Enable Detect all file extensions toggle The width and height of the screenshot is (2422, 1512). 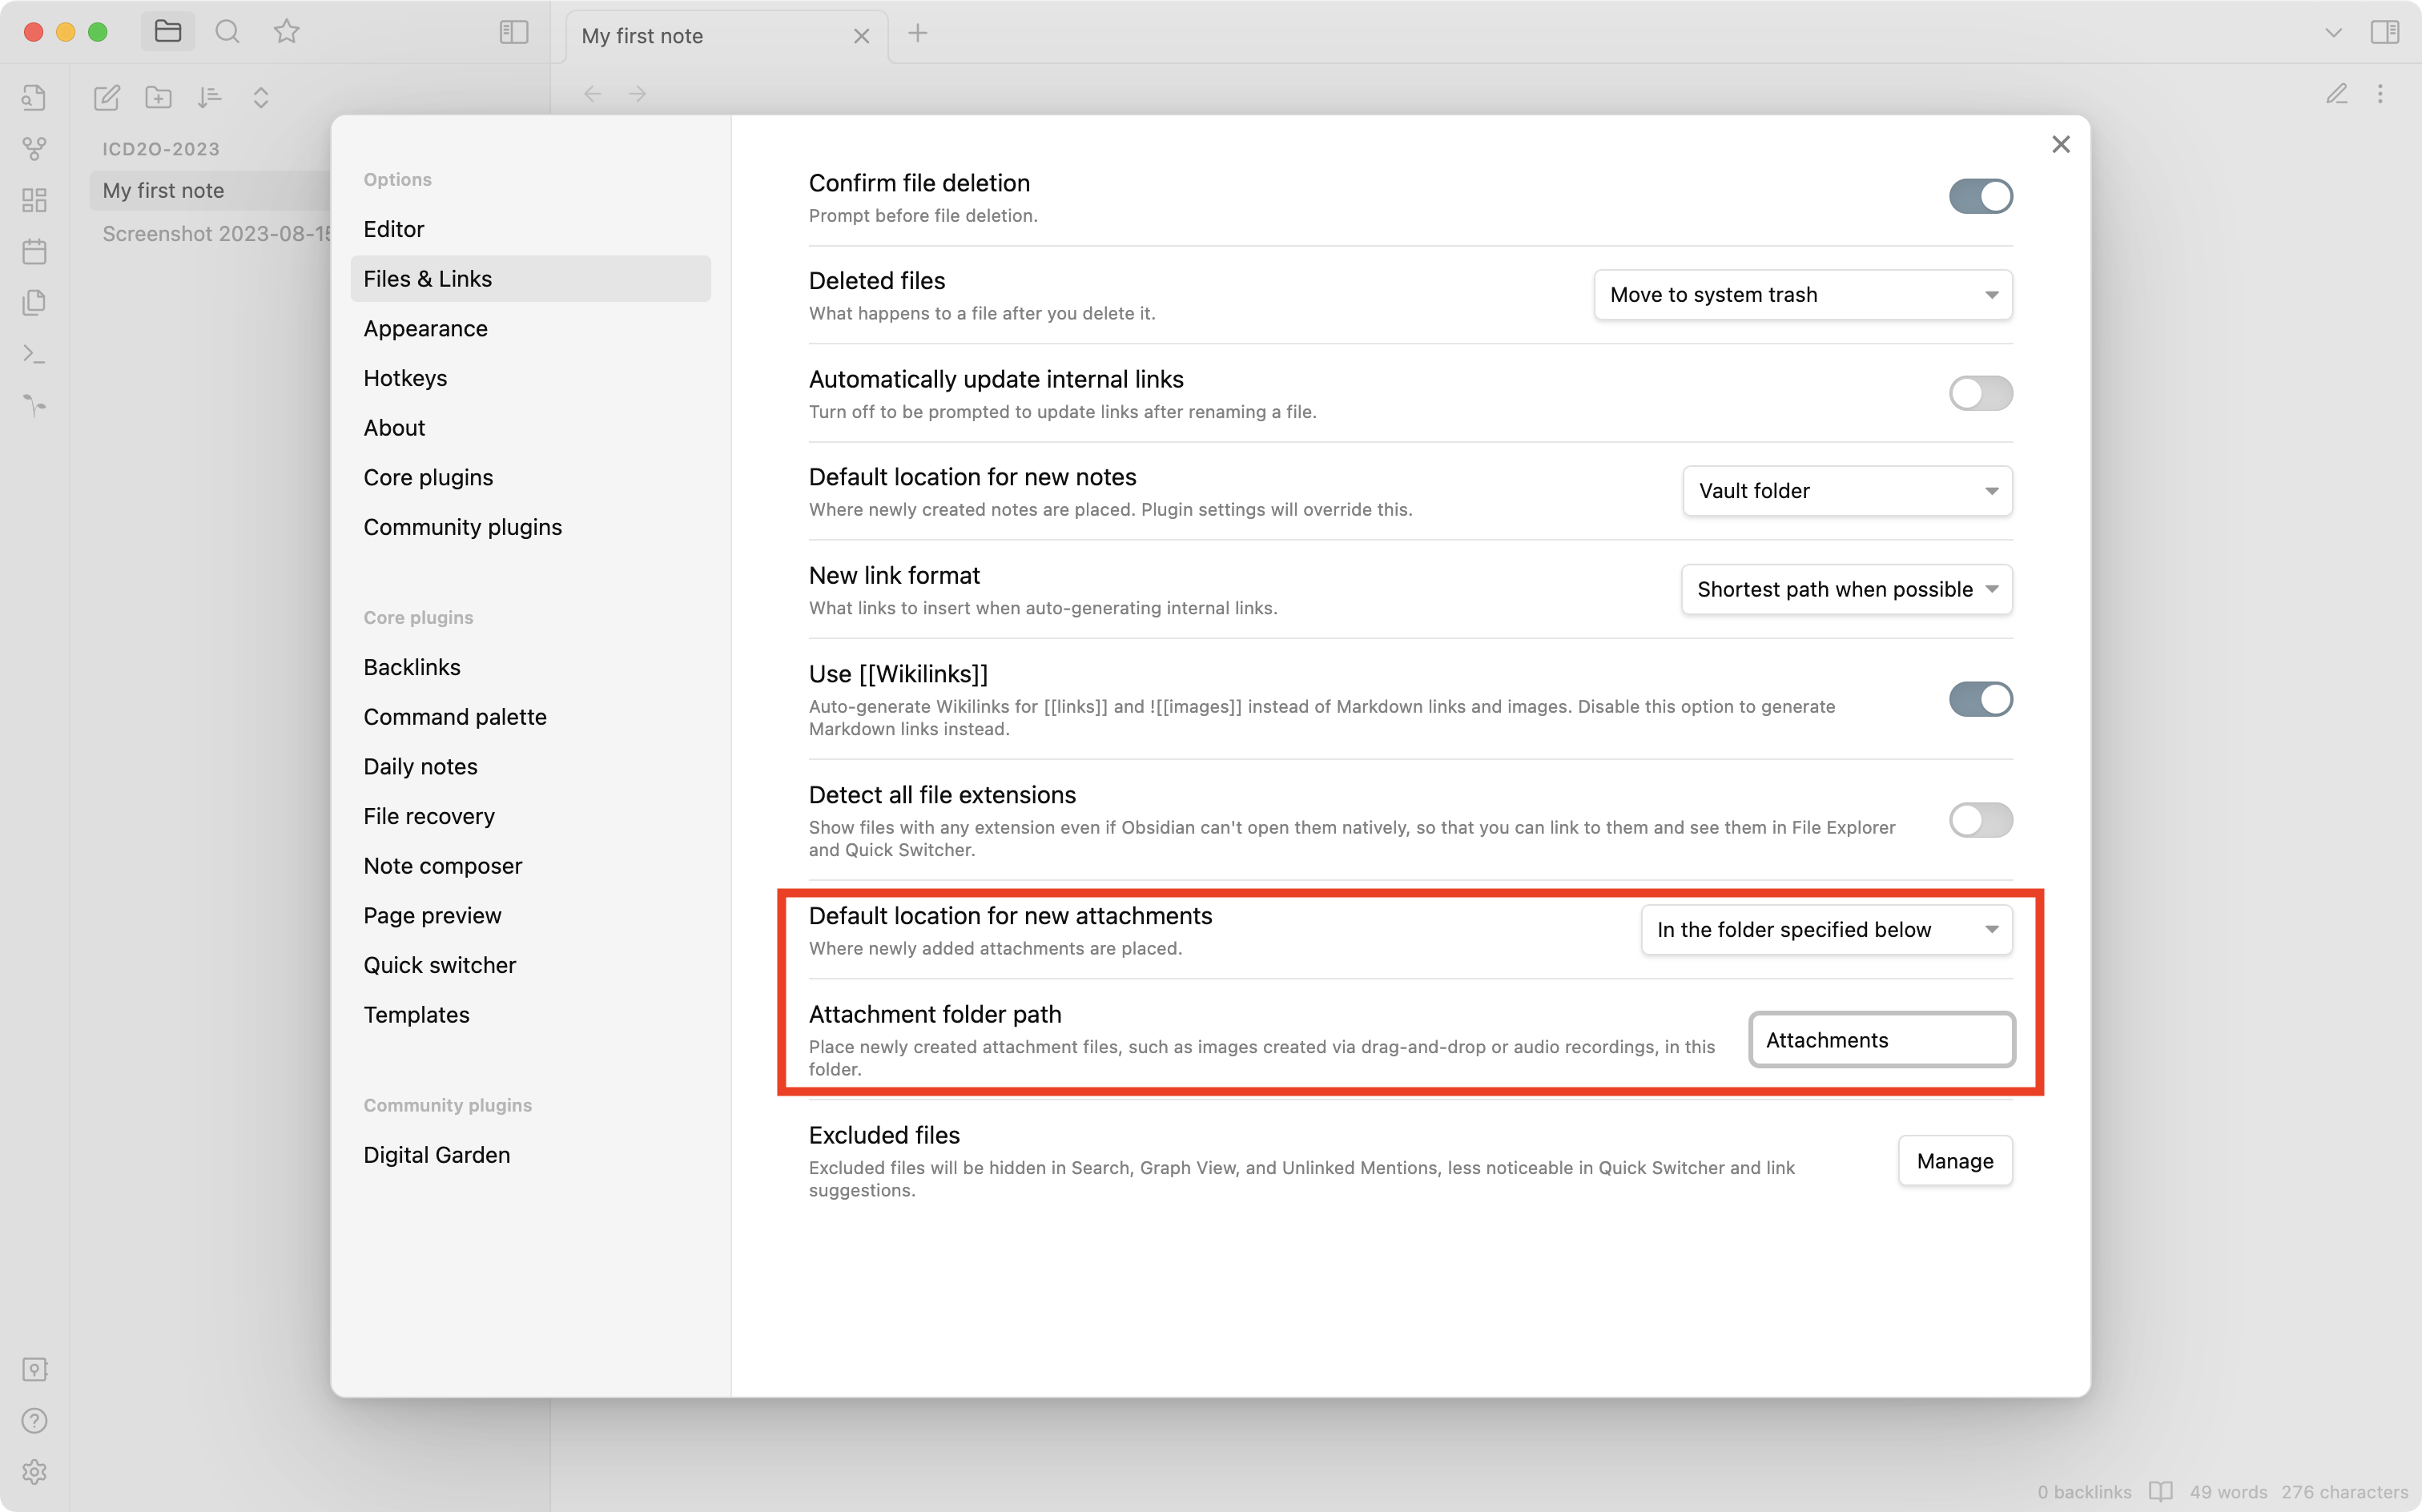click(x=1980, y=820)
